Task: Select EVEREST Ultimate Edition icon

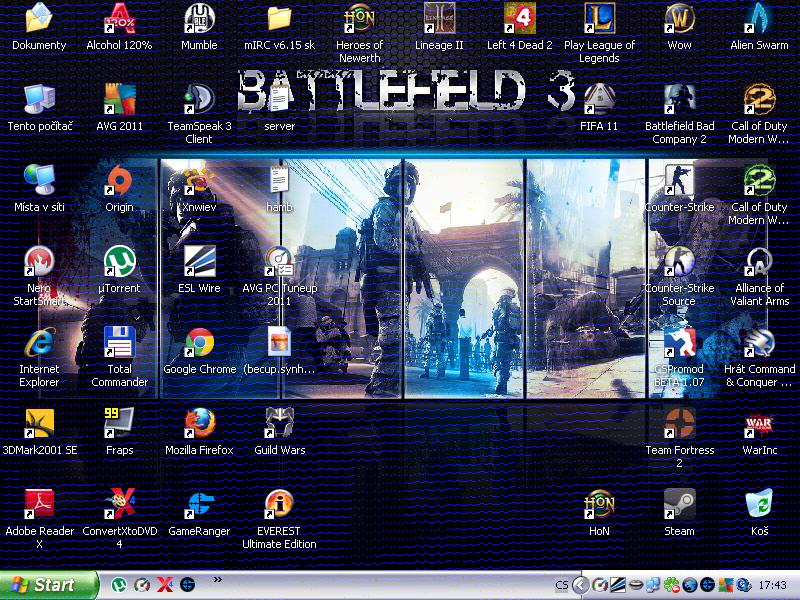Action: (x=279, y=504)
